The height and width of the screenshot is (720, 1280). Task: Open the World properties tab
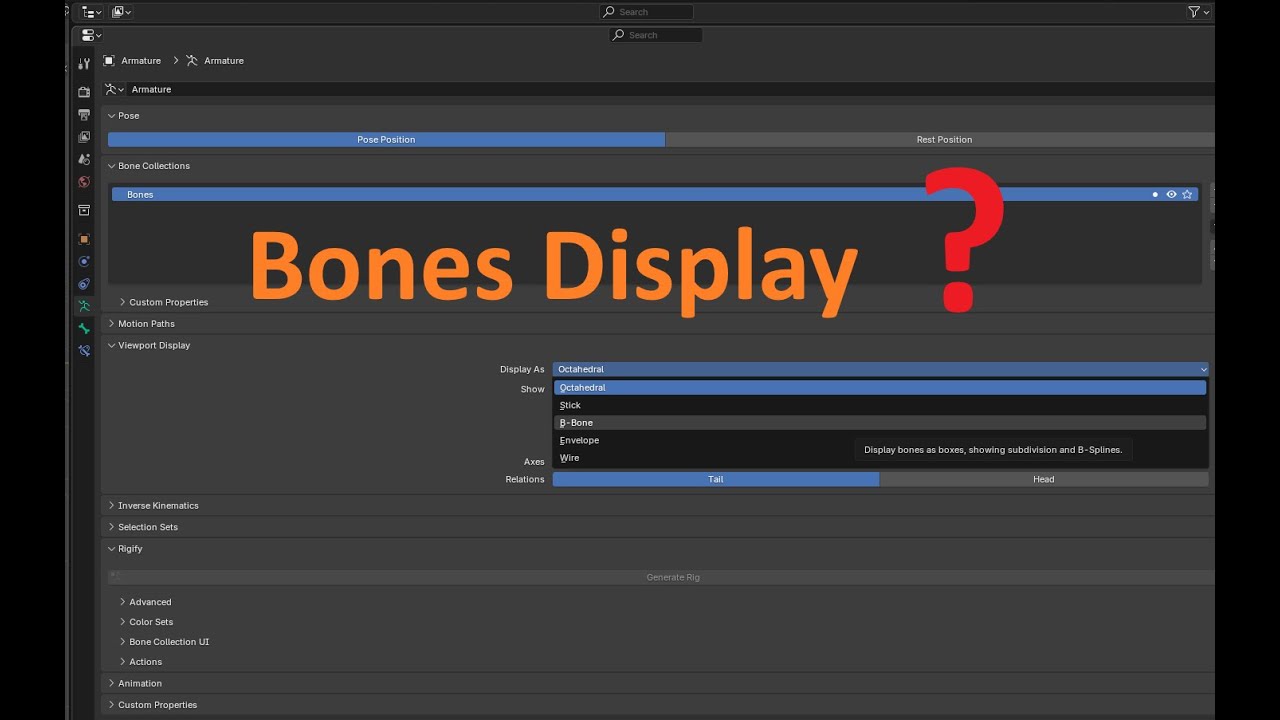84,182
